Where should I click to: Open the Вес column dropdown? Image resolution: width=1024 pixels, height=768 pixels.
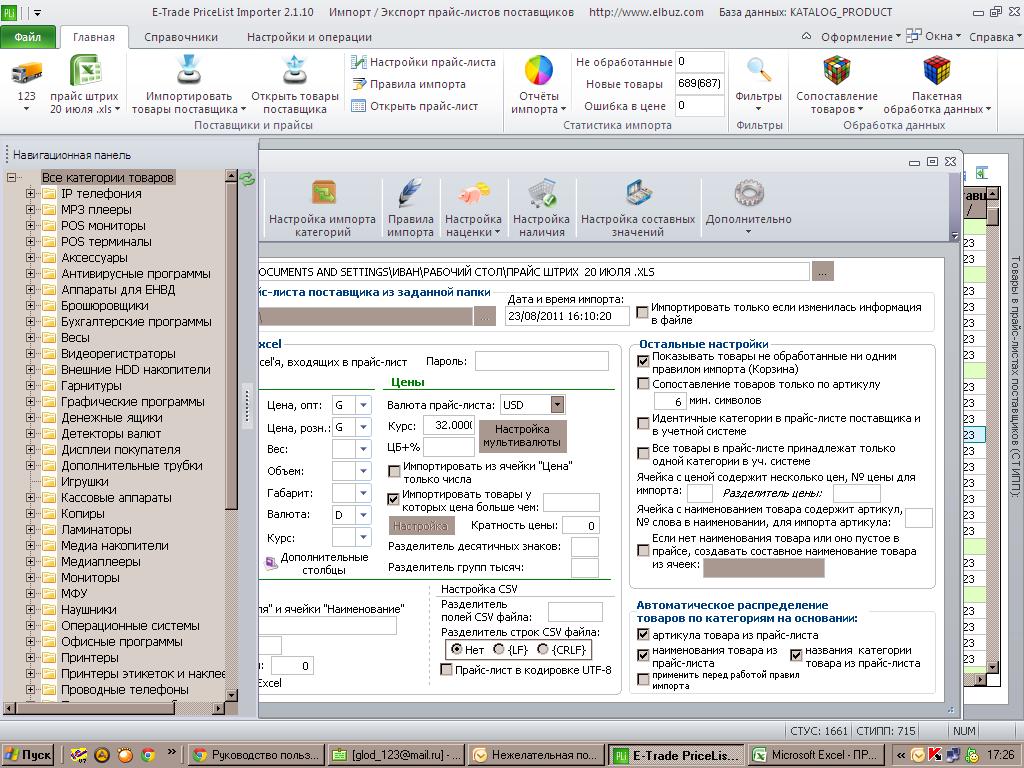coord(364,449)
